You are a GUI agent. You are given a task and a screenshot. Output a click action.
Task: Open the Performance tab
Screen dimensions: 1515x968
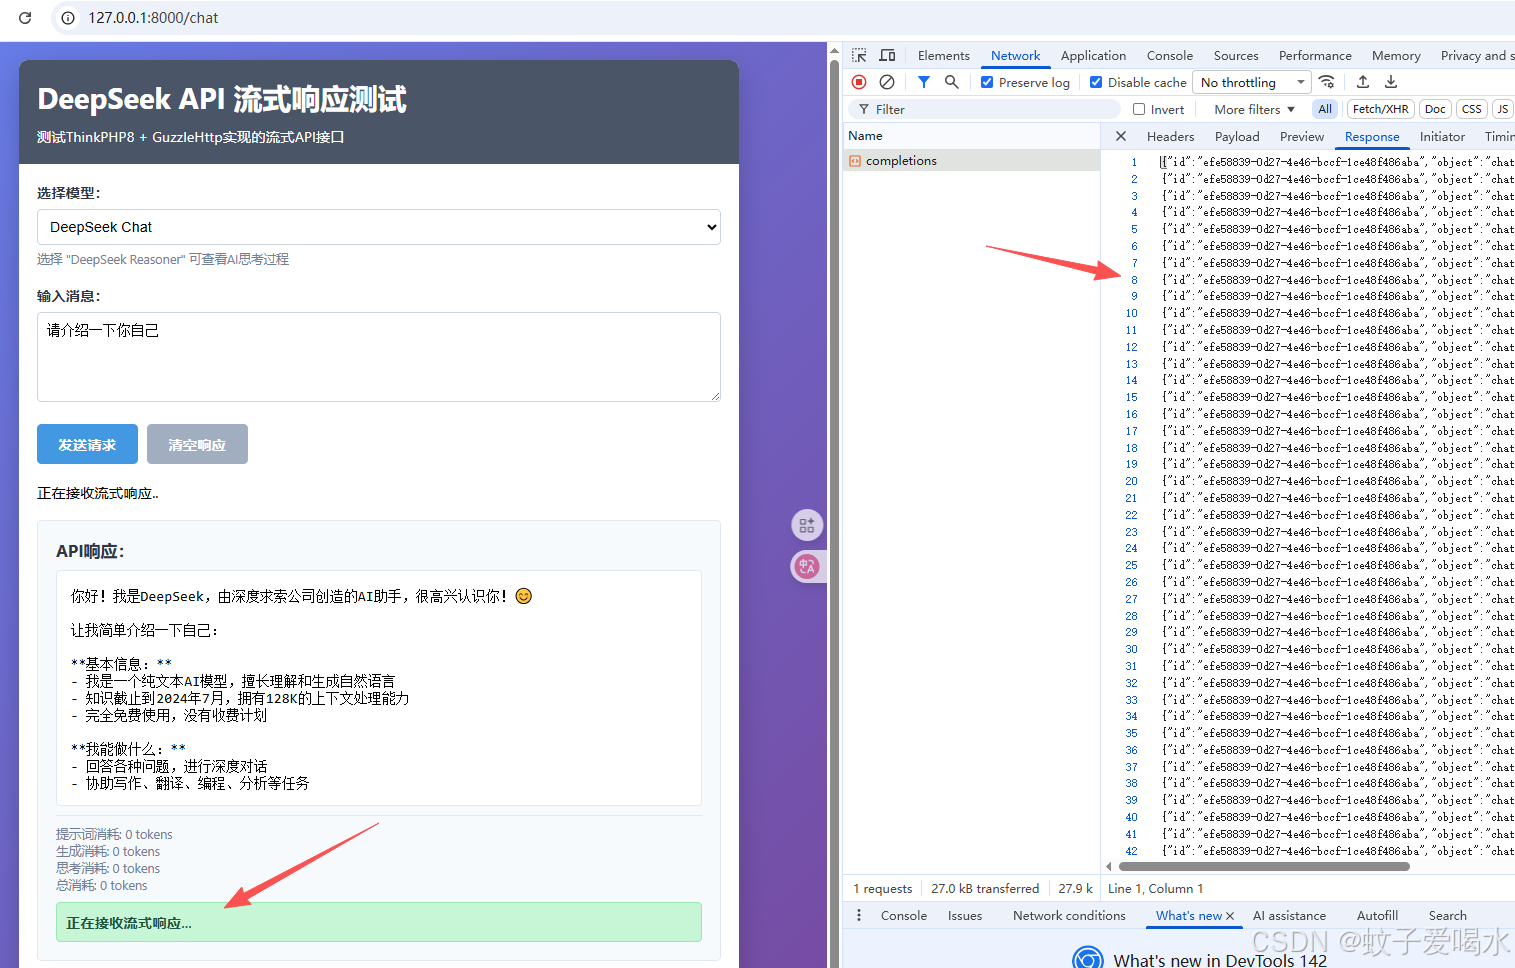1315,55
